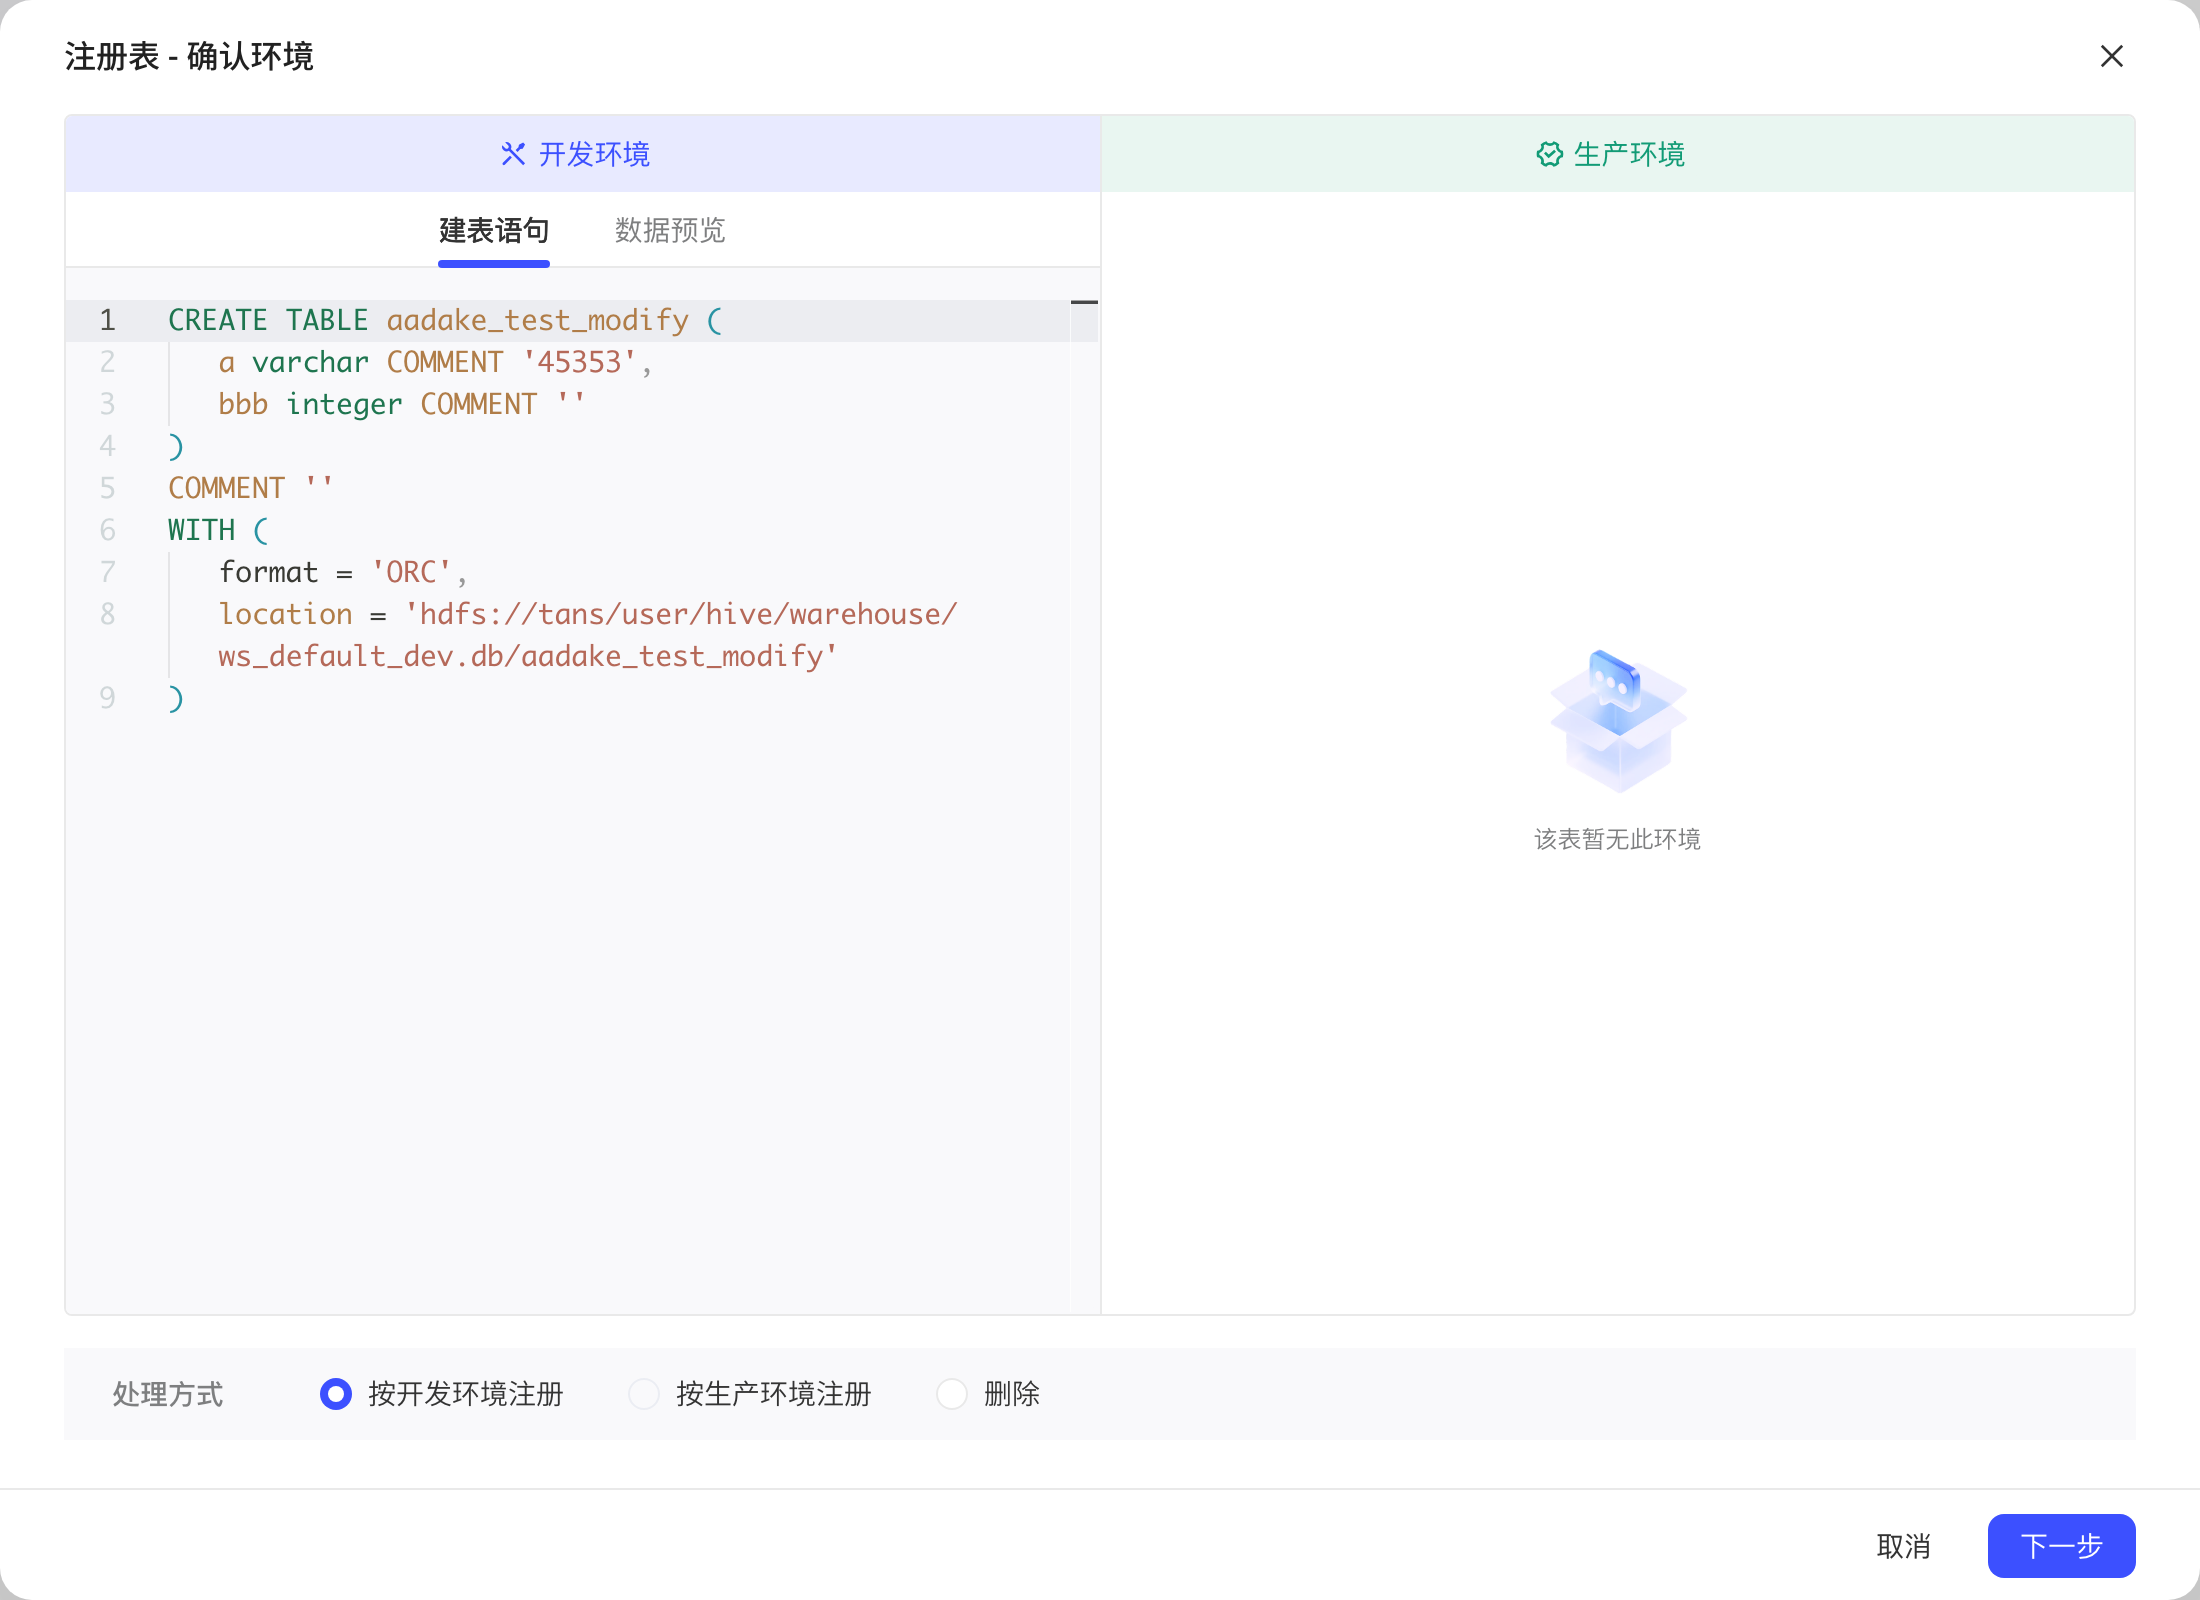Image resolution: width=2200 pixels, height=1600 pixels.
Task: Click the format = 'ORC' line
Action: pos(343,572)
